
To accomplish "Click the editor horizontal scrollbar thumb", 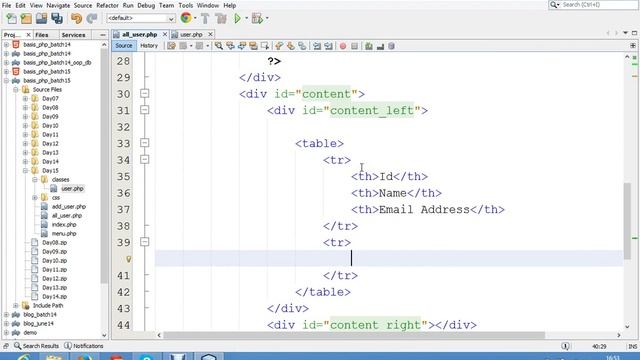I will pos(354,335).
